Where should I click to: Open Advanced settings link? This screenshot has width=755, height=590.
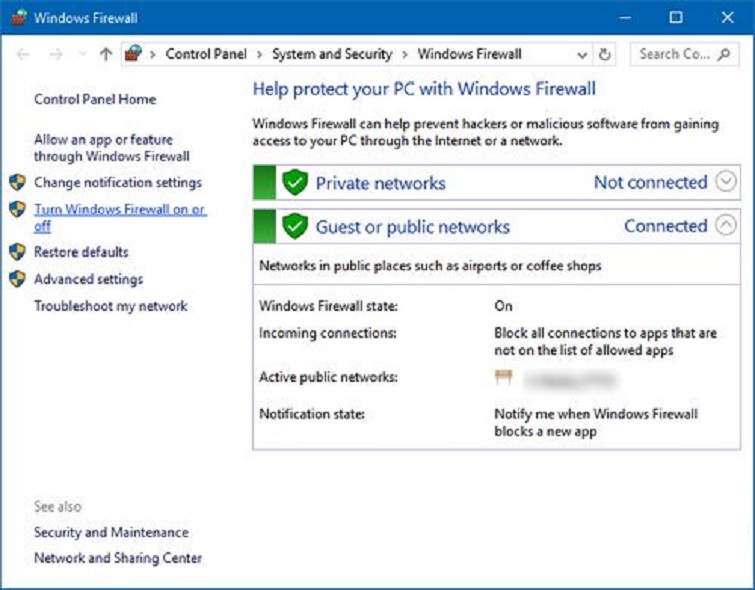point(88,279)
